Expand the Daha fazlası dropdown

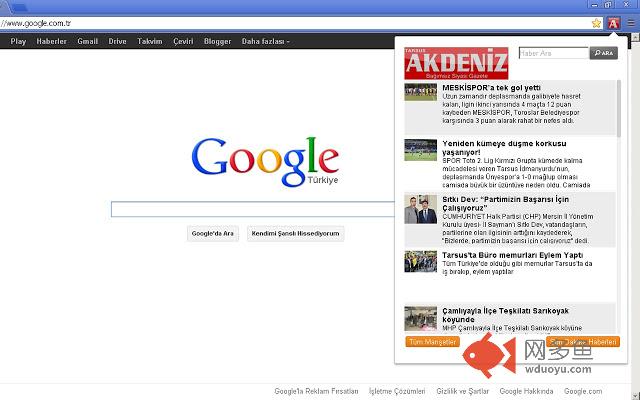click(265, 41)
